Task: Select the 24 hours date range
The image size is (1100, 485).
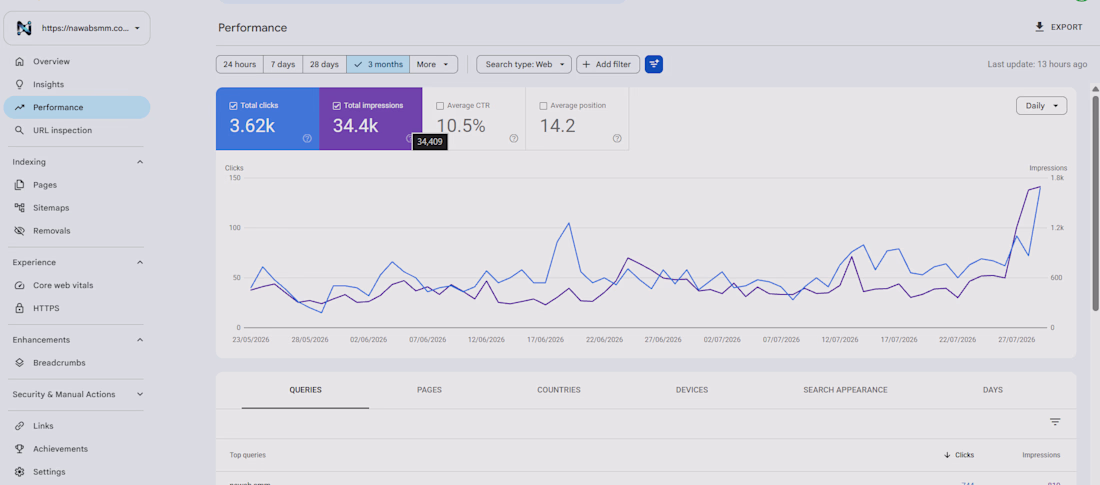Action: click(239, 65)
